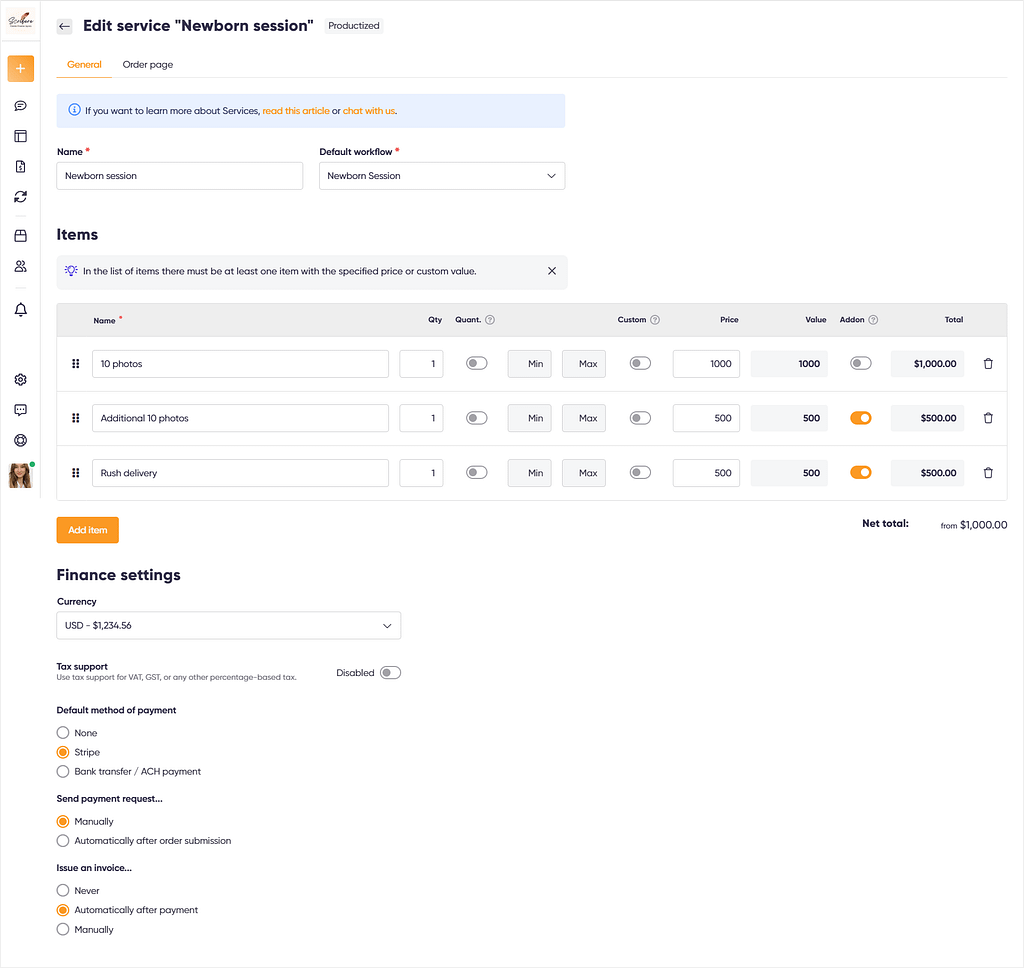Select Automatically after order submission
1024x968 pixels.
[63, 841]
